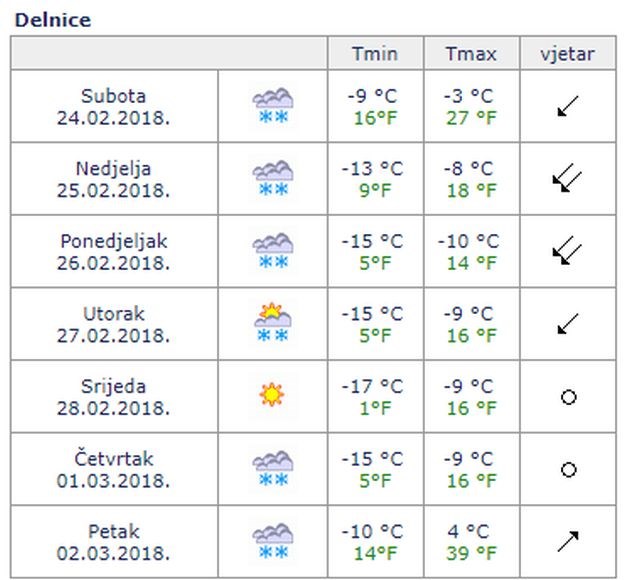Click the 4 °C maximum for Petak
625x580 pixels.
point(468,531)
